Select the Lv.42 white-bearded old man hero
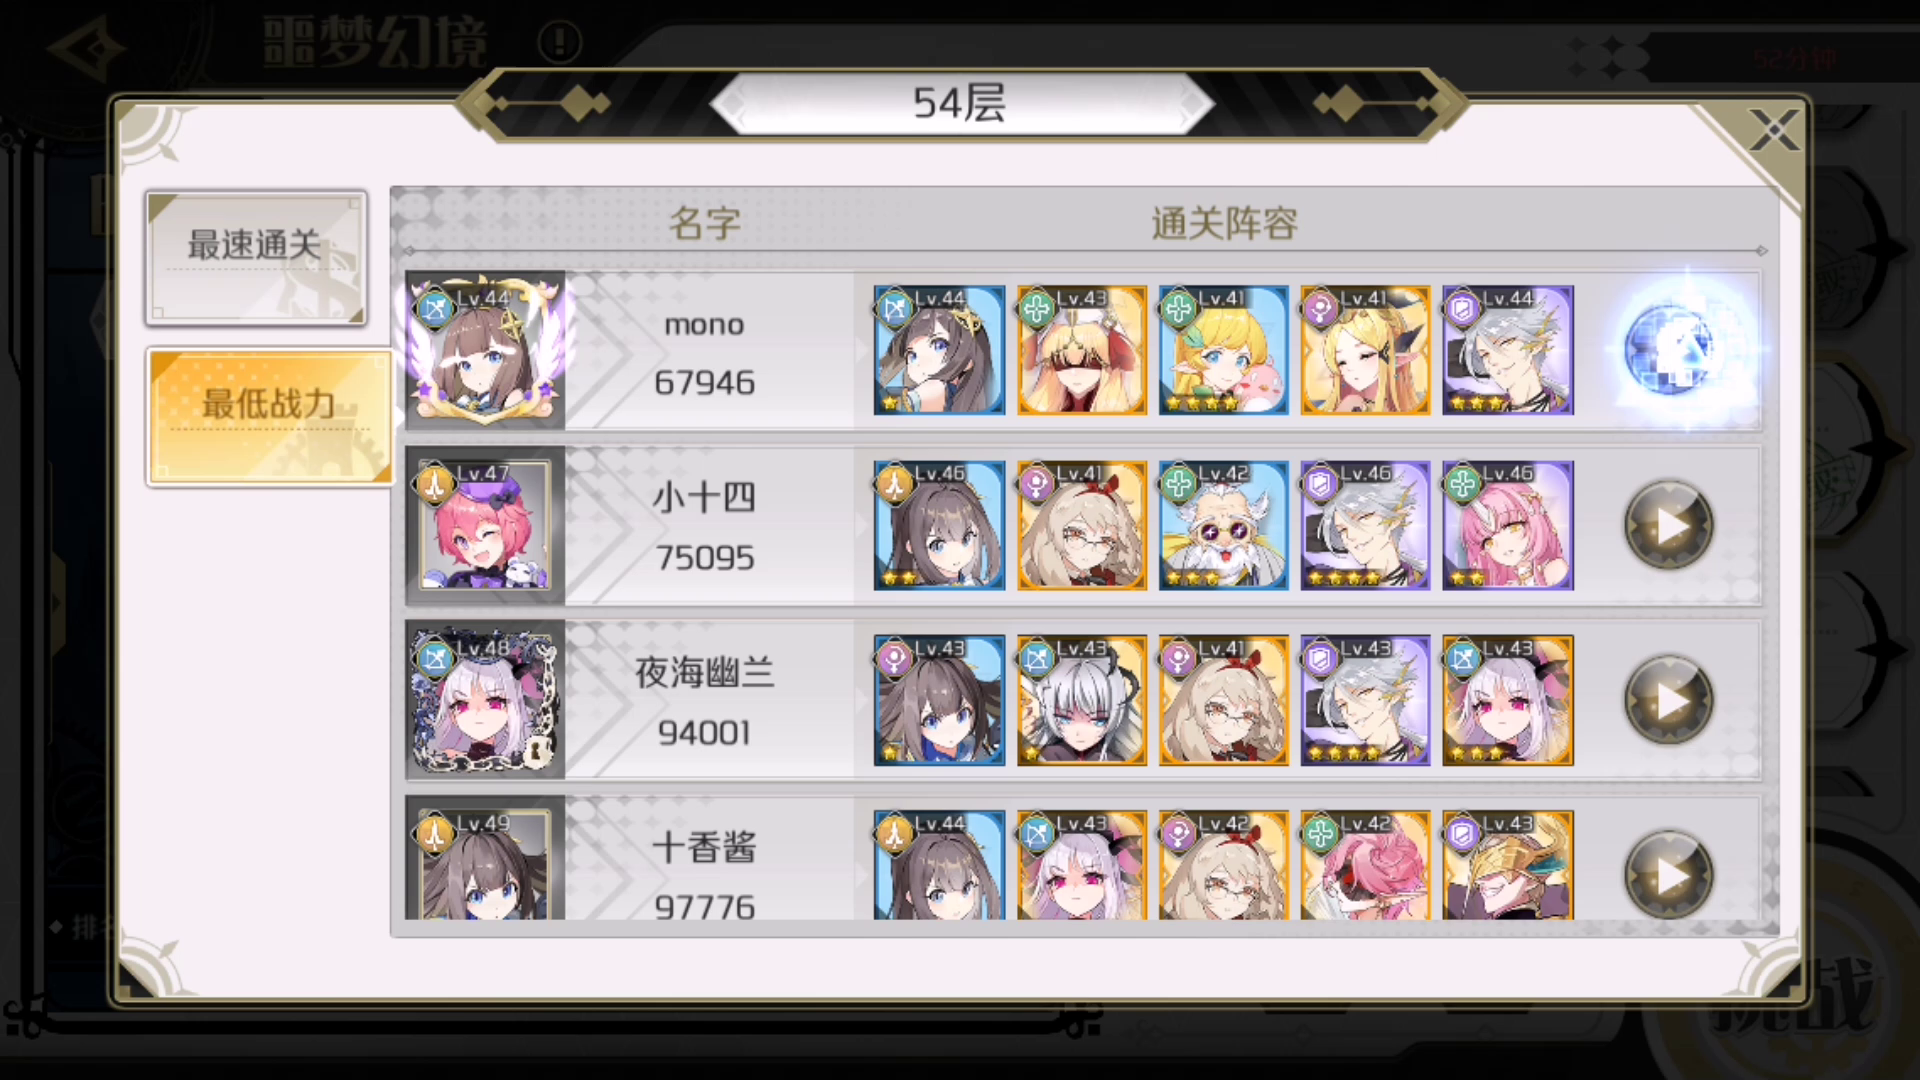The height and width of the screenshot is (1080, 1920). tap(1223, 525)
